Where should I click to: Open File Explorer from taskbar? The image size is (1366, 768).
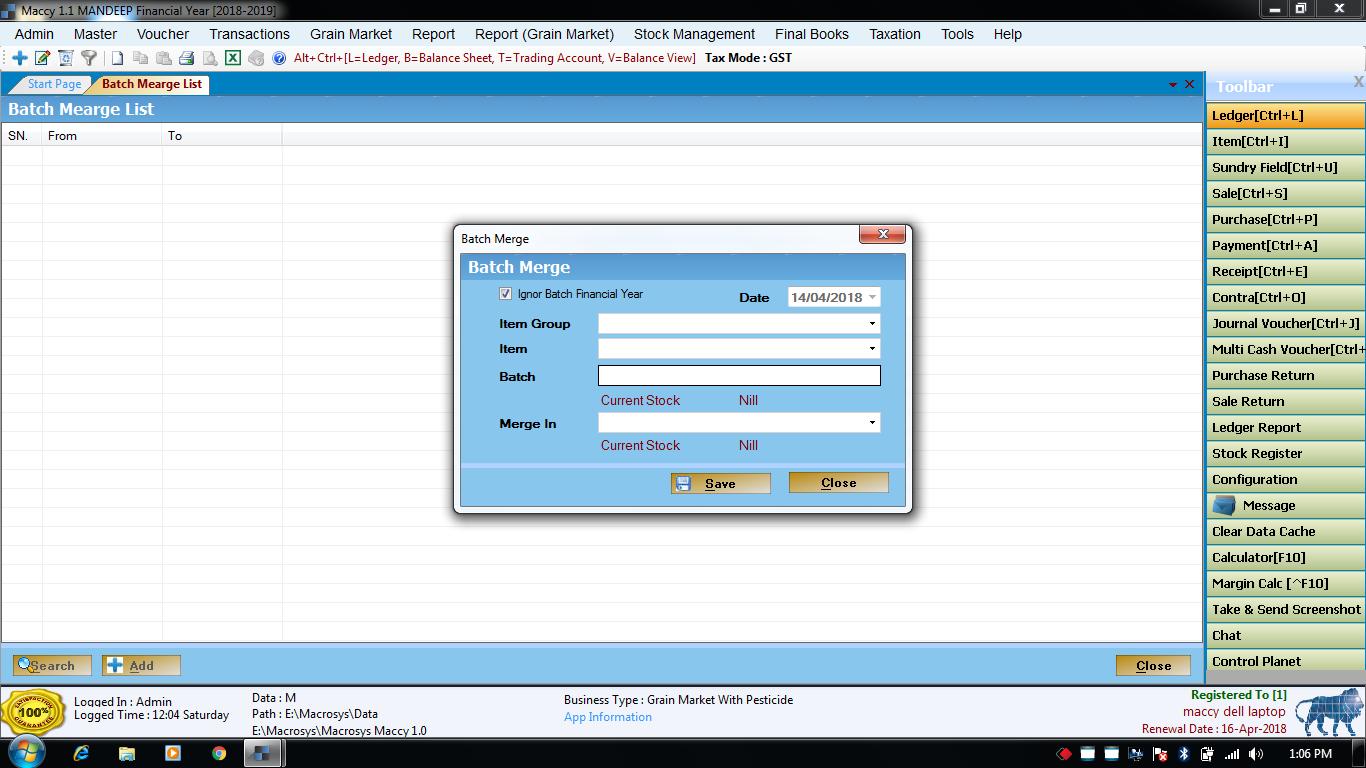127,754
